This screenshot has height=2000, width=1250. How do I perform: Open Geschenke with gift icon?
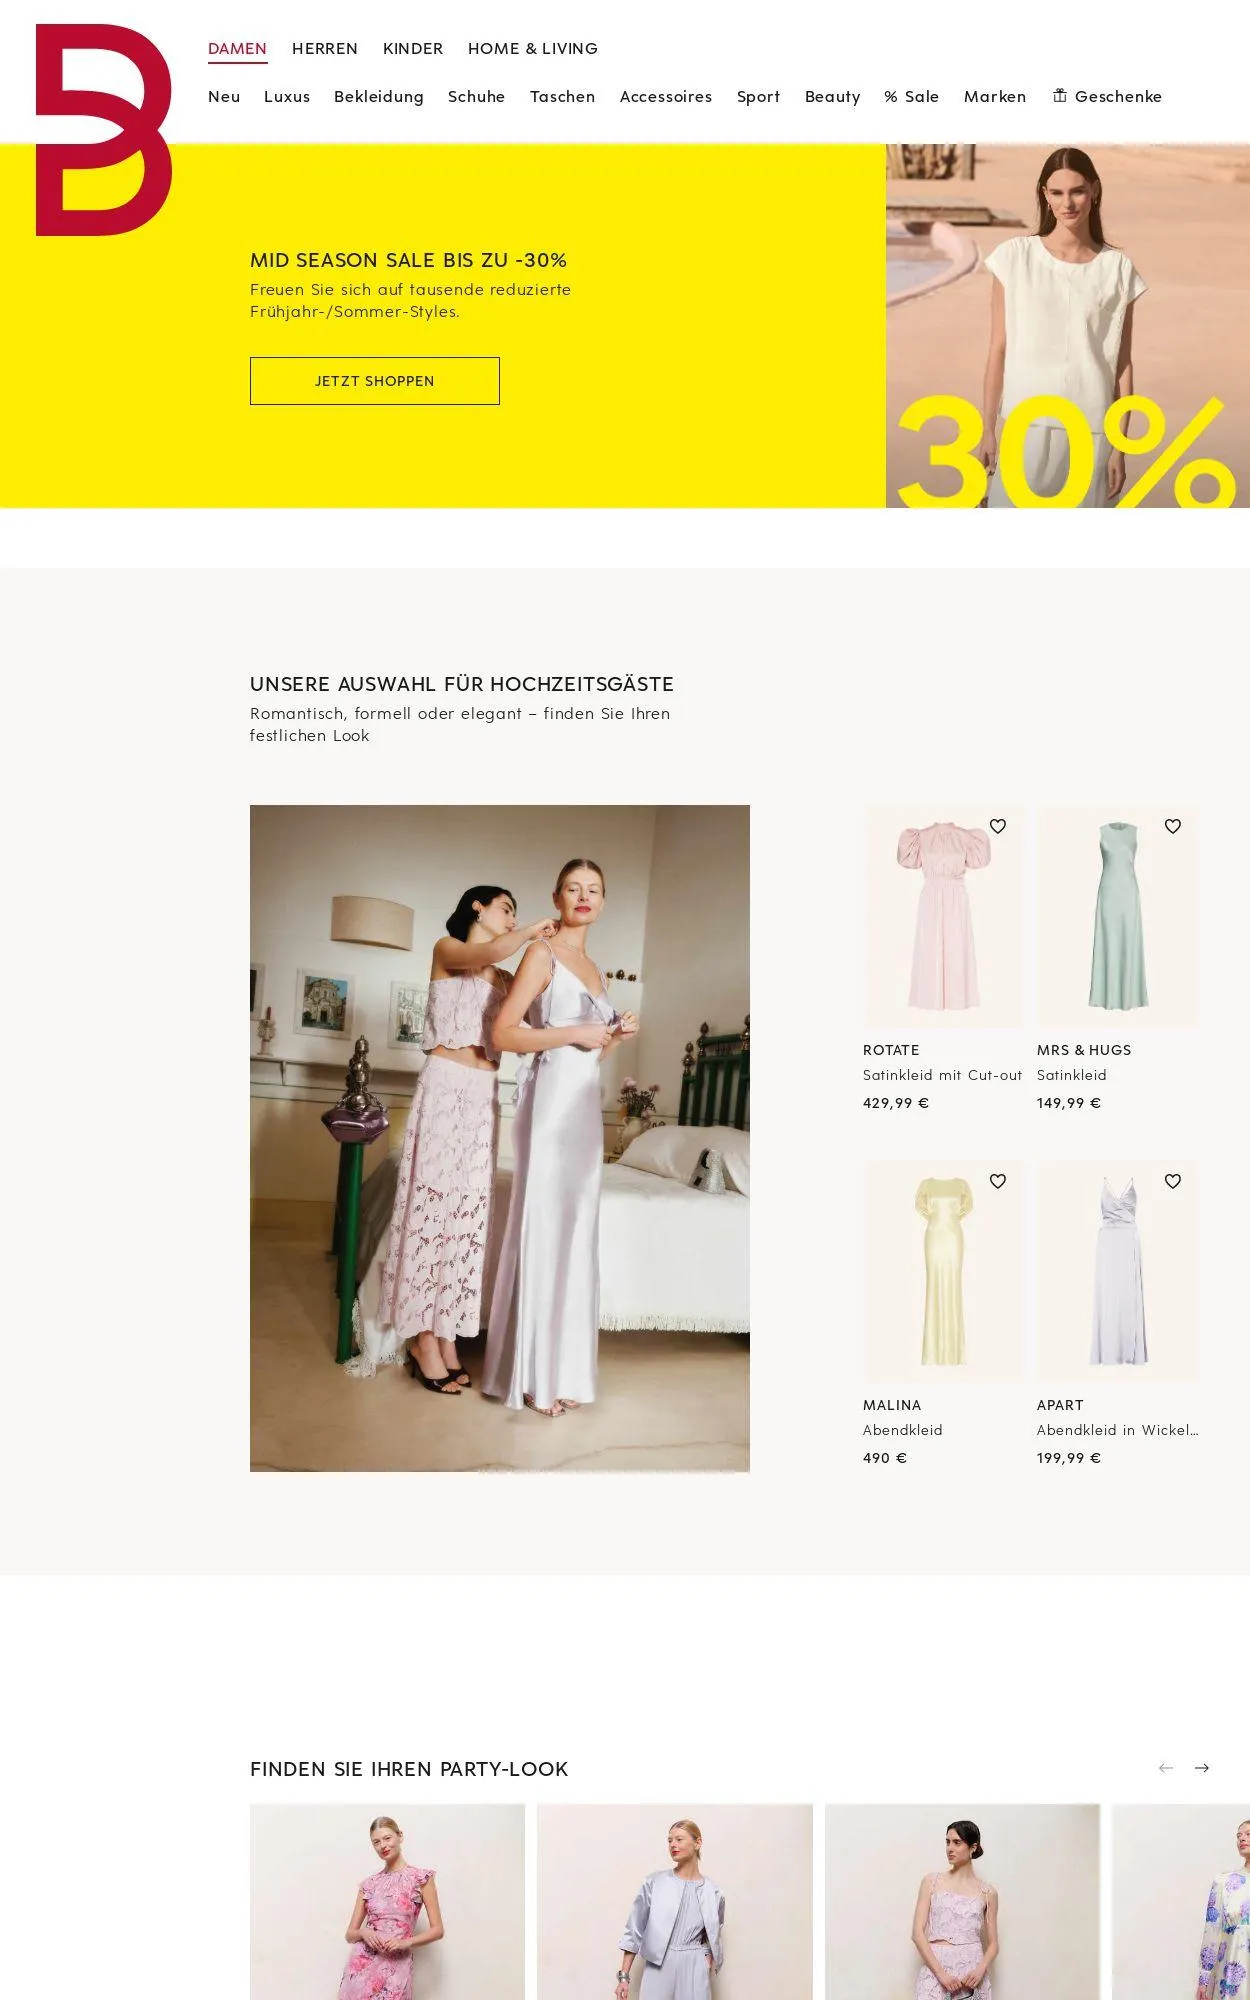pyautogui.click(x=1107, y=96)
